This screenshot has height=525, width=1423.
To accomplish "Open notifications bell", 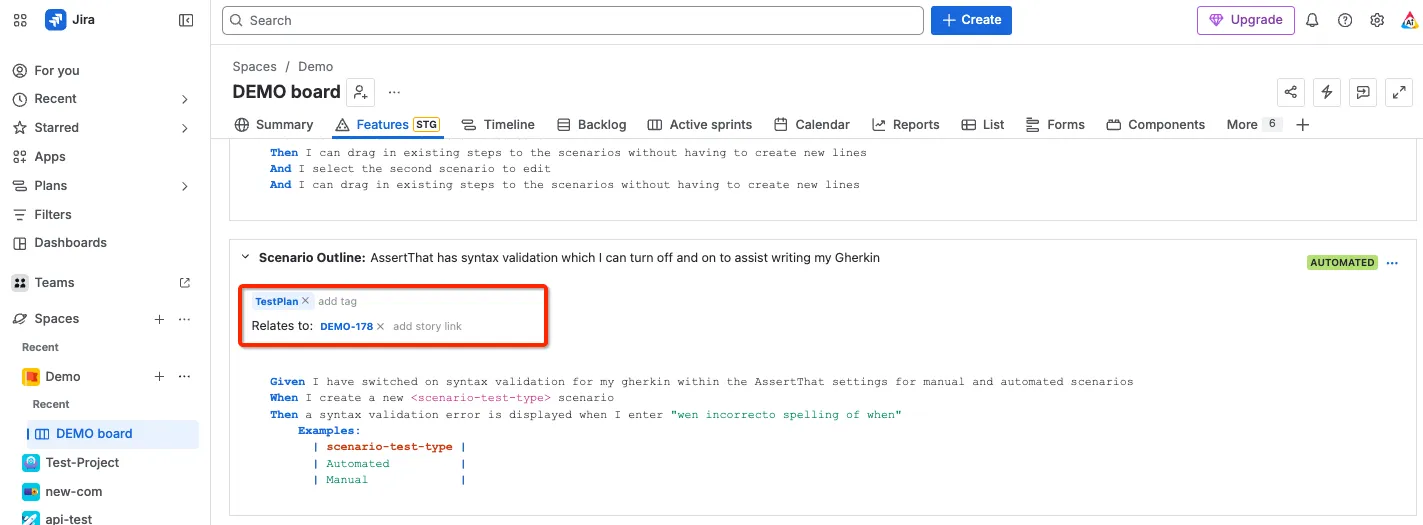I will [1313, 20].
